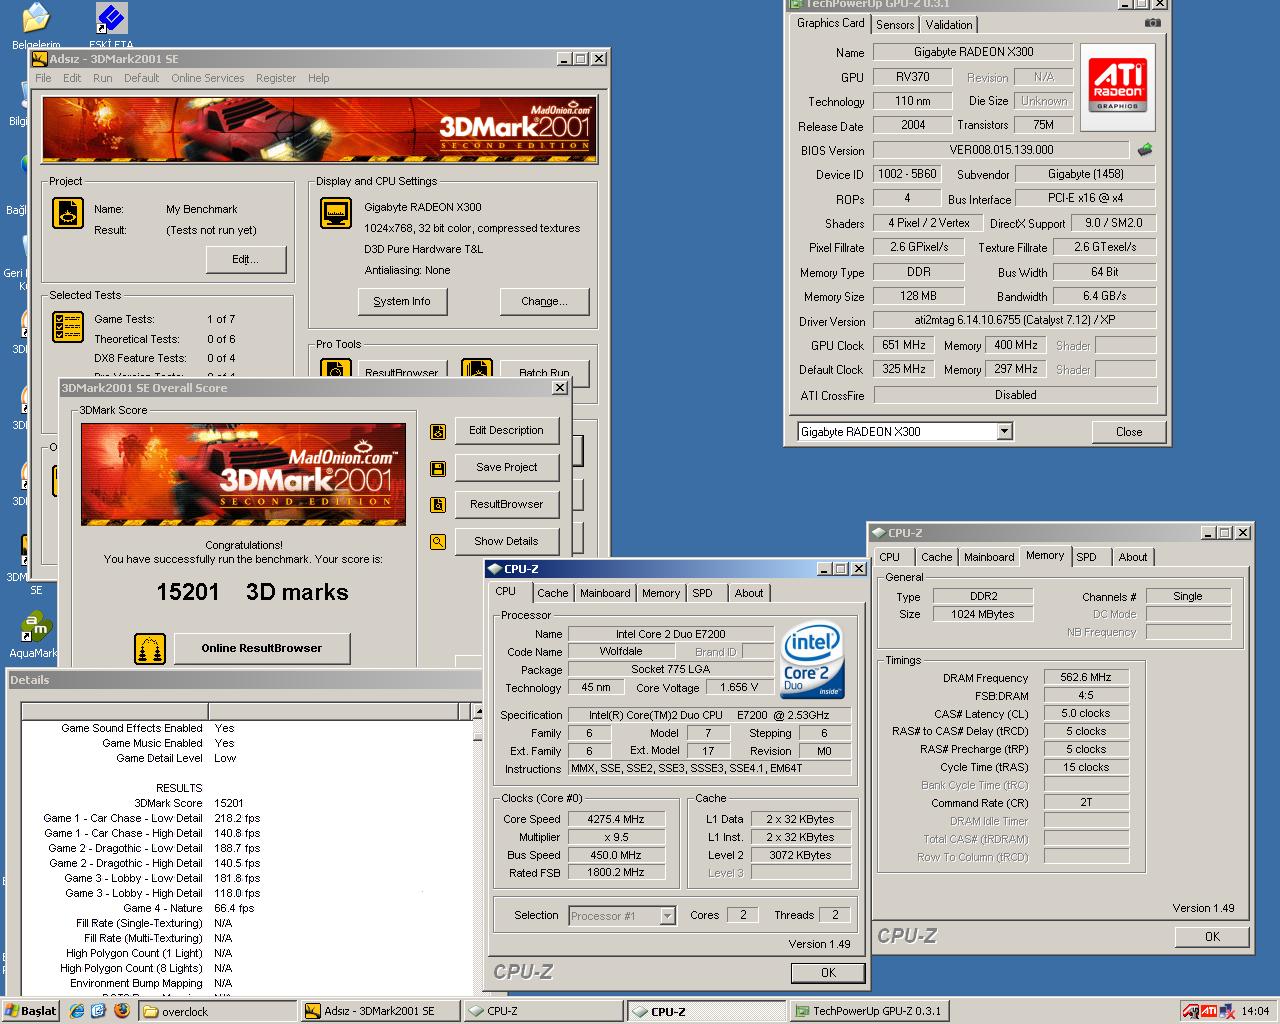Launch Internet Explorer from quick launch
Viewport: 1280px width, 1024px height.
(x=77, y=1011)
